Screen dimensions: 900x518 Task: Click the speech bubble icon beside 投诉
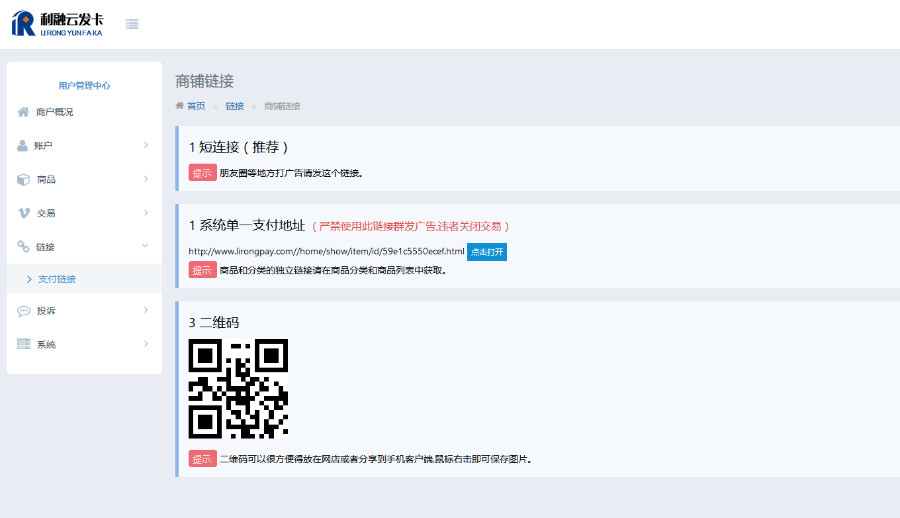24,311
